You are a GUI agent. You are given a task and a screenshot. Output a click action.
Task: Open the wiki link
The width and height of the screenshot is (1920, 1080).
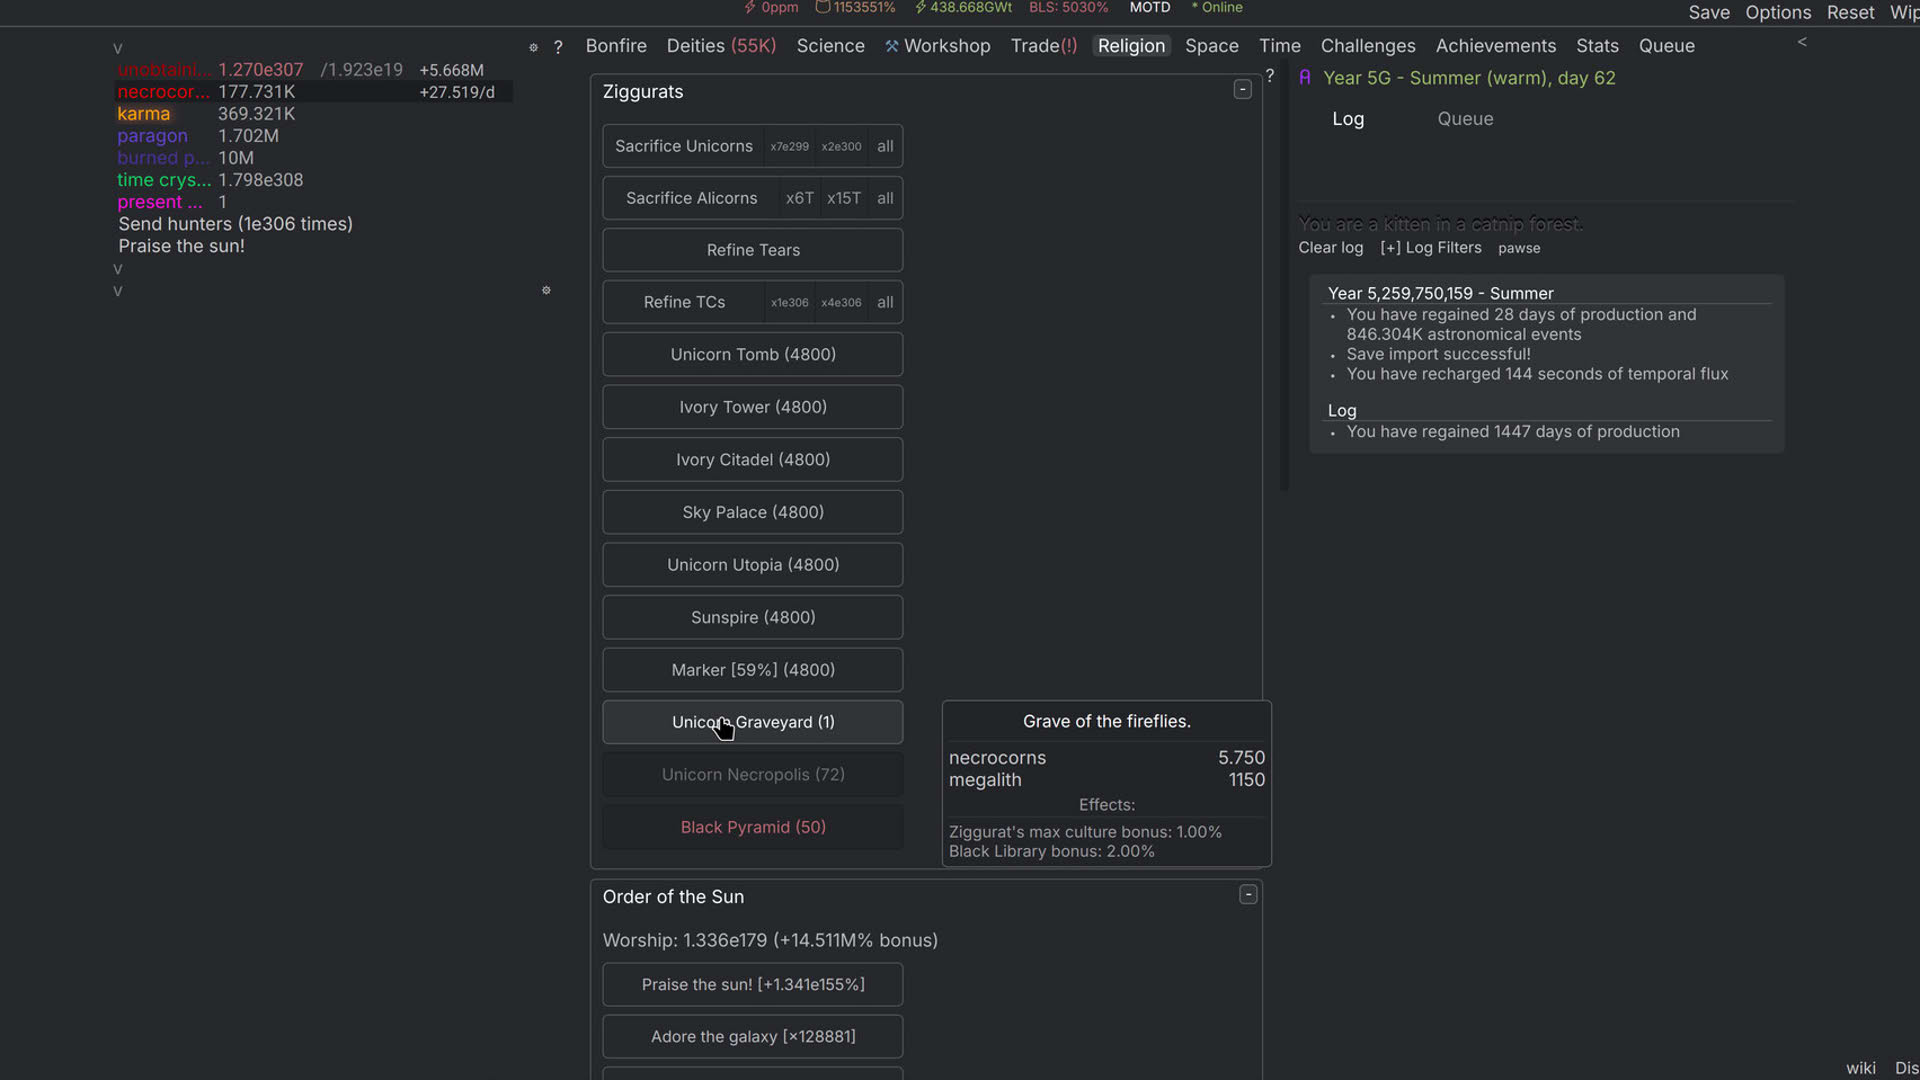tap(1860, 1068)
